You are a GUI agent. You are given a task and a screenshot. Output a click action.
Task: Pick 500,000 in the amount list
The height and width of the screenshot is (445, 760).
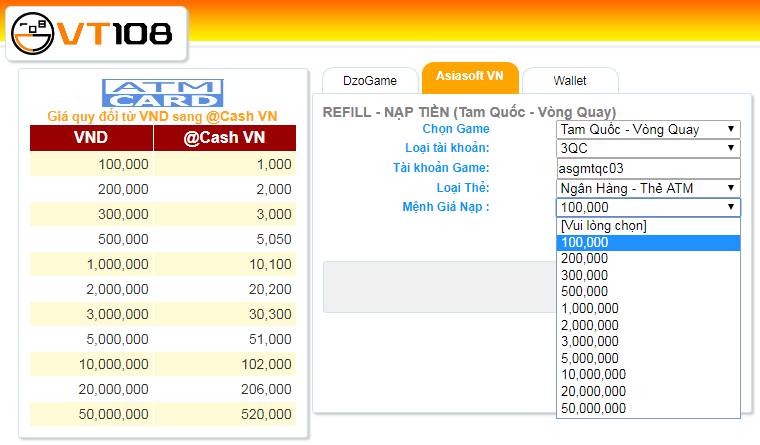click(648, 292)
